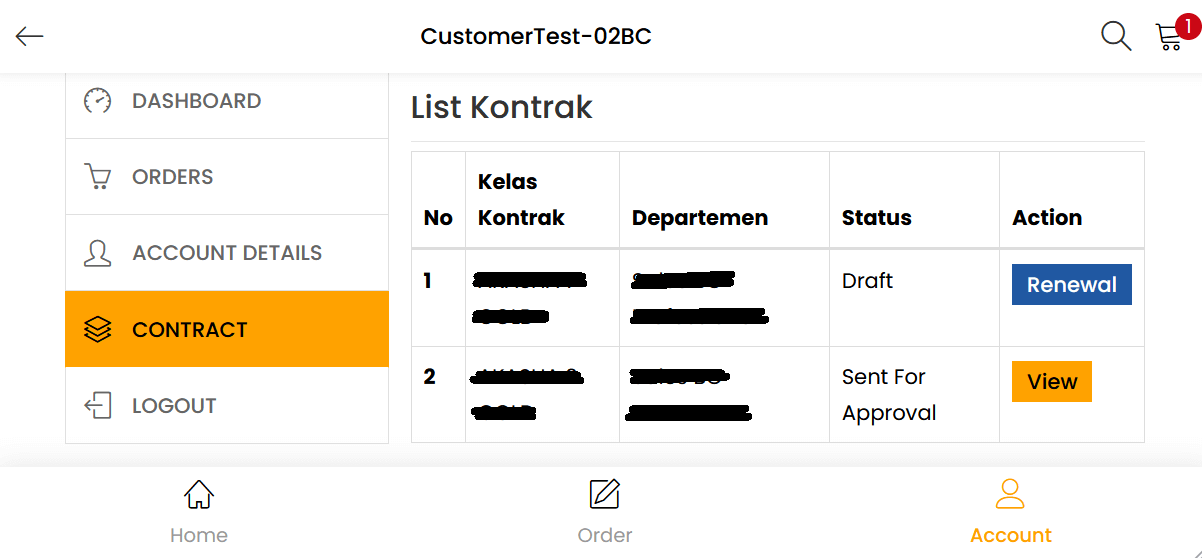Viewport: 1202px width, 558px height.
Task: Open the shopping cart icon
Action: click(1168, 38)
